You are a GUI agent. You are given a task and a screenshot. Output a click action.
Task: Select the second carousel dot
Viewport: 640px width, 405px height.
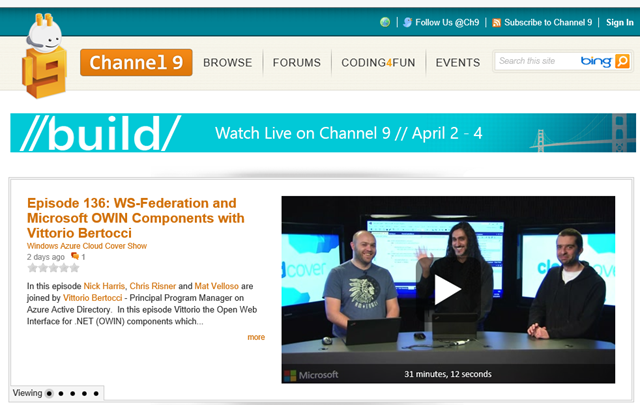click(x=61, y=394)
